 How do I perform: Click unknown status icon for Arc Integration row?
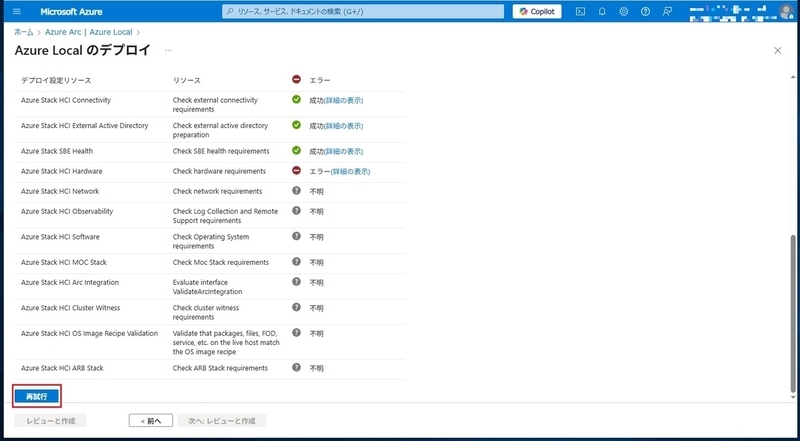click(296, 281)
